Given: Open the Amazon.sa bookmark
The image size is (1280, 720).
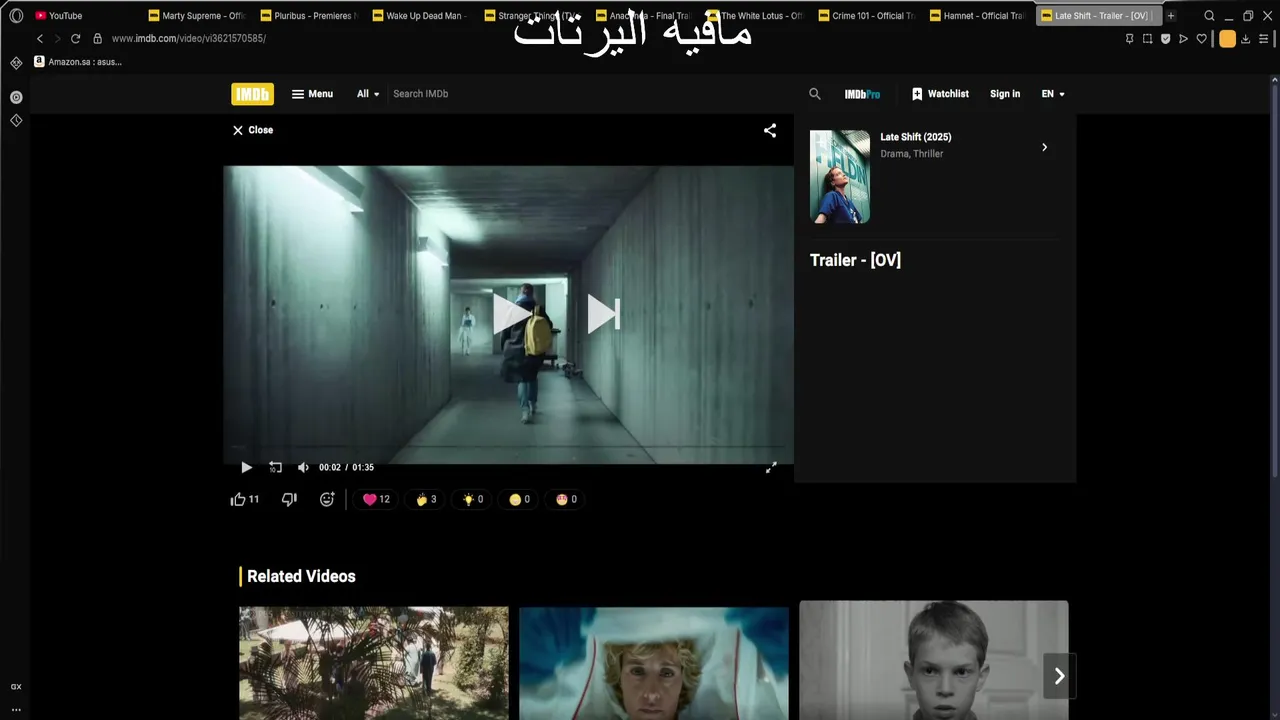Looking at the screenshot, I should [x=78, y=62].
